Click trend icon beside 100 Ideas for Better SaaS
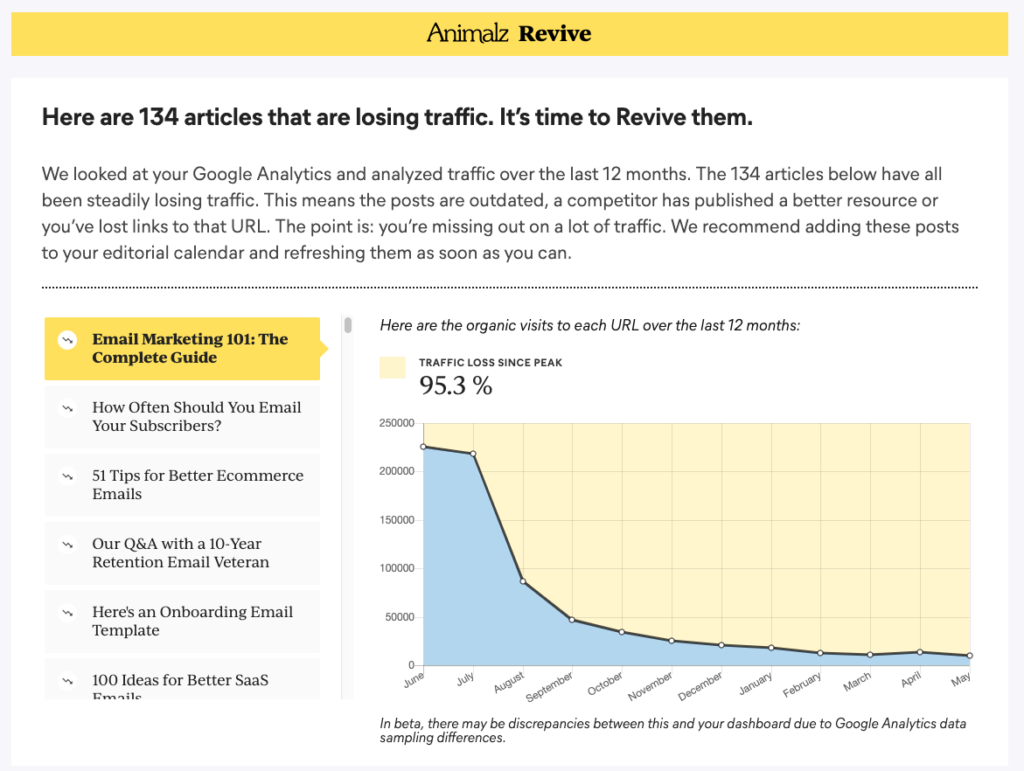 (x=67, y=681)
